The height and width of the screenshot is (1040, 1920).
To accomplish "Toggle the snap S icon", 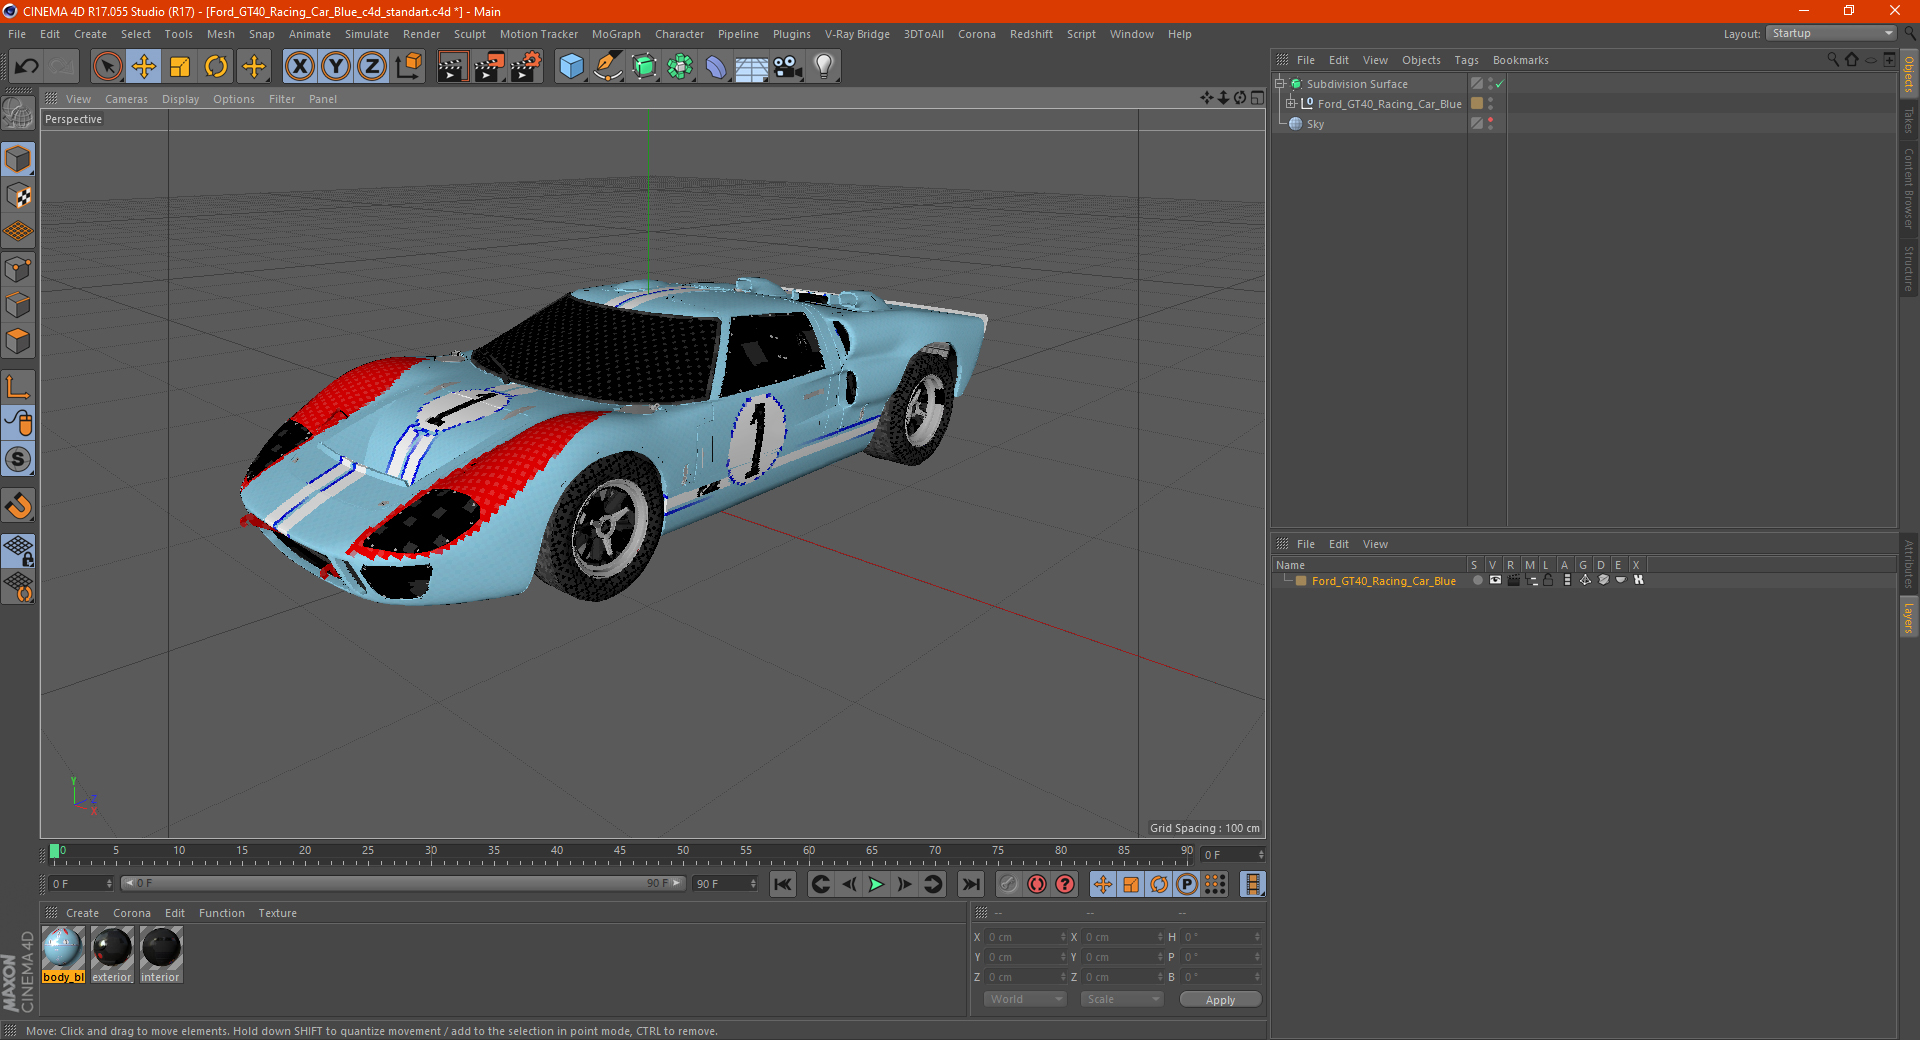I will 18,459.
